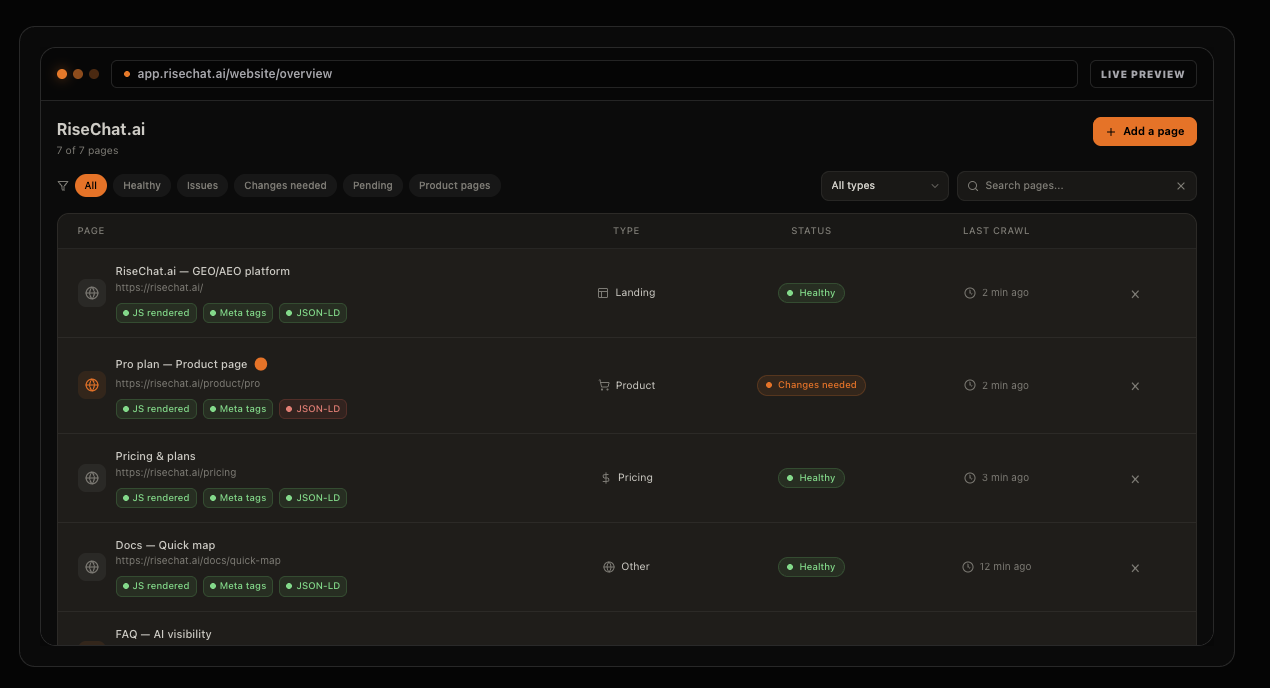The height and width of the screenshot is (688, 1270).
Task: Click globe icon of Docs Quick map row
Action: (92, 567)
